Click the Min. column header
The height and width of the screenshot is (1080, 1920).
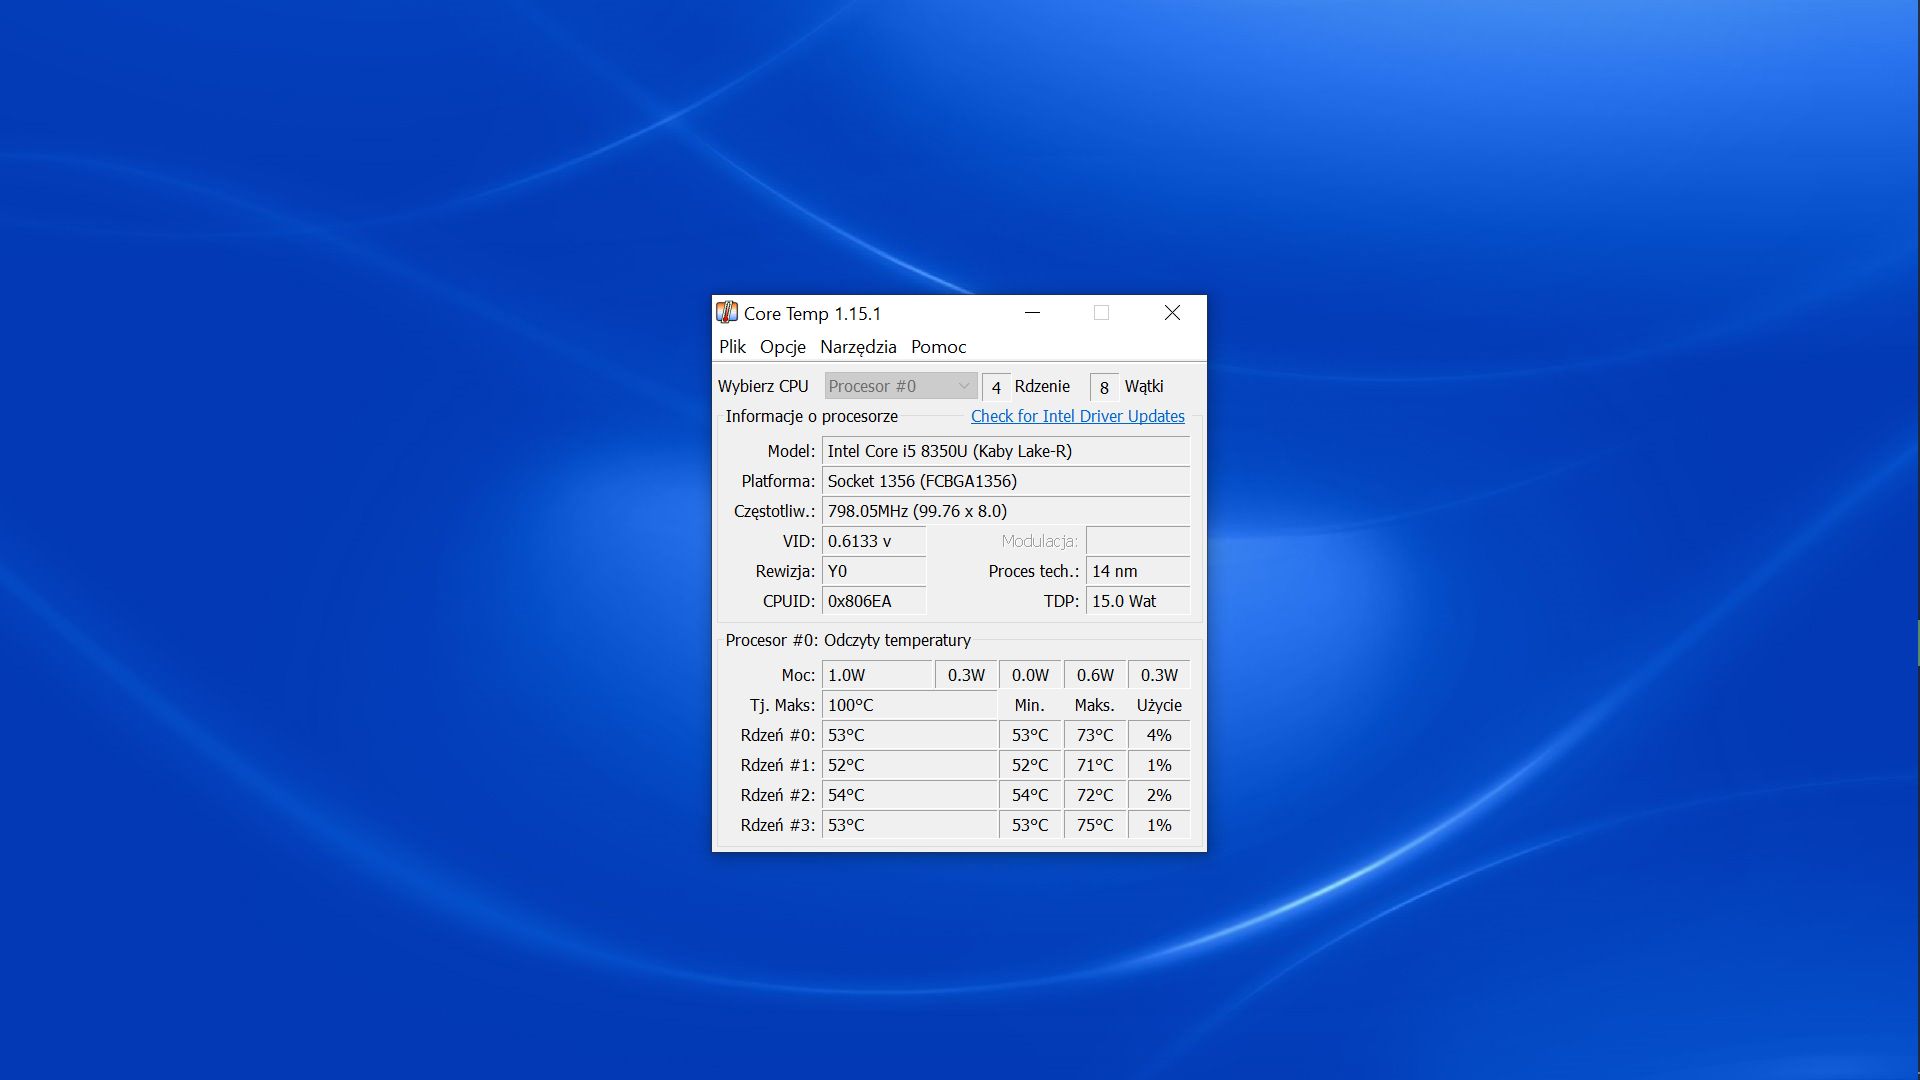coord(1029,705)
